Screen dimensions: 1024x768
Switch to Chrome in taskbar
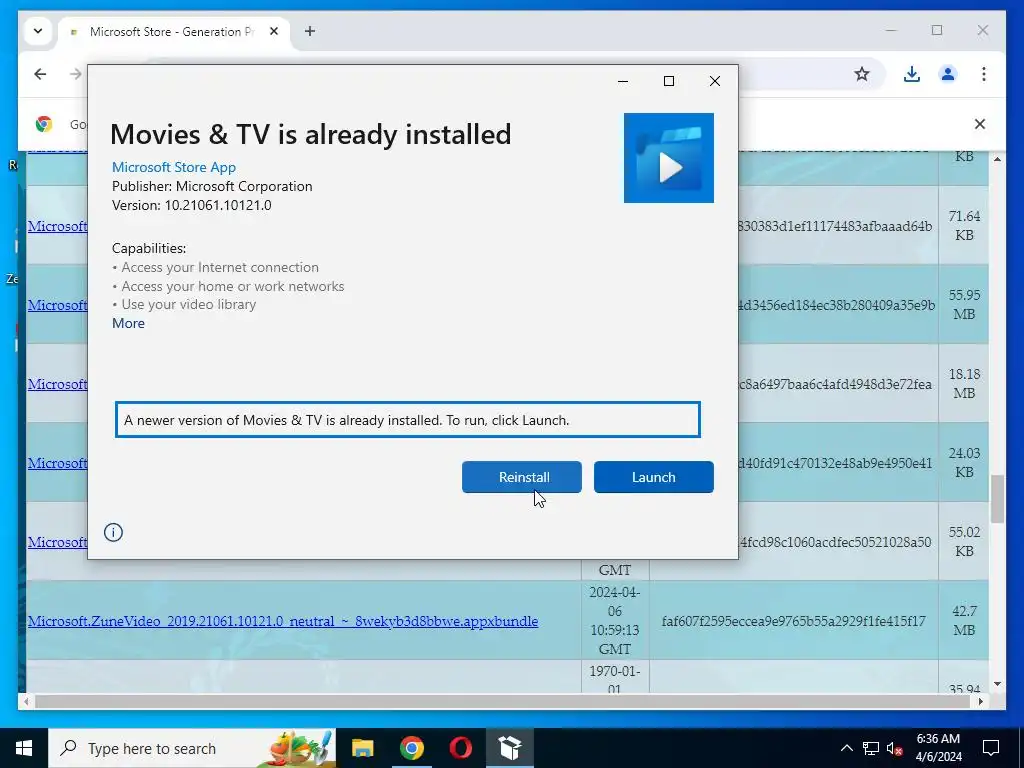pos(411,748)
